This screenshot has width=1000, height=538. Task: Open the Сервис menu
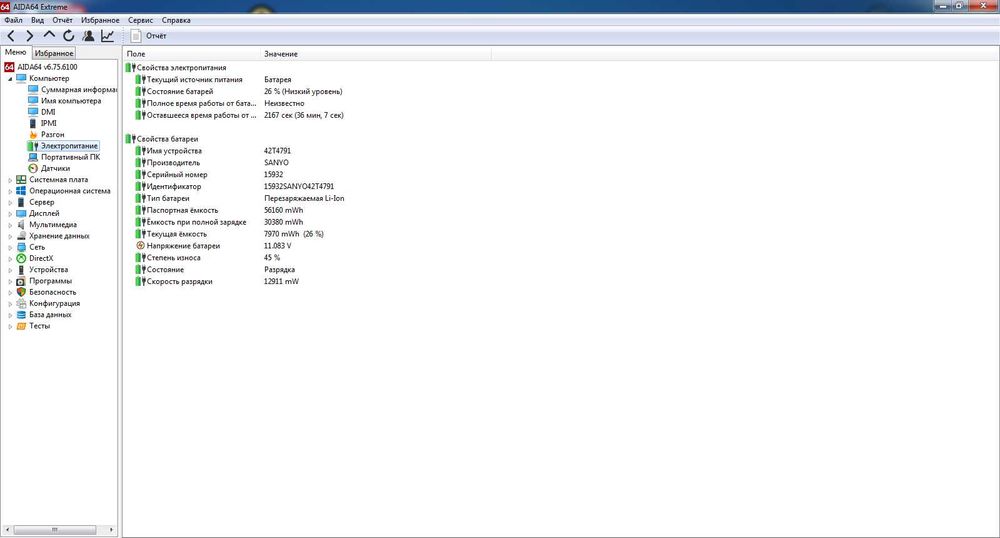point(140,20)
